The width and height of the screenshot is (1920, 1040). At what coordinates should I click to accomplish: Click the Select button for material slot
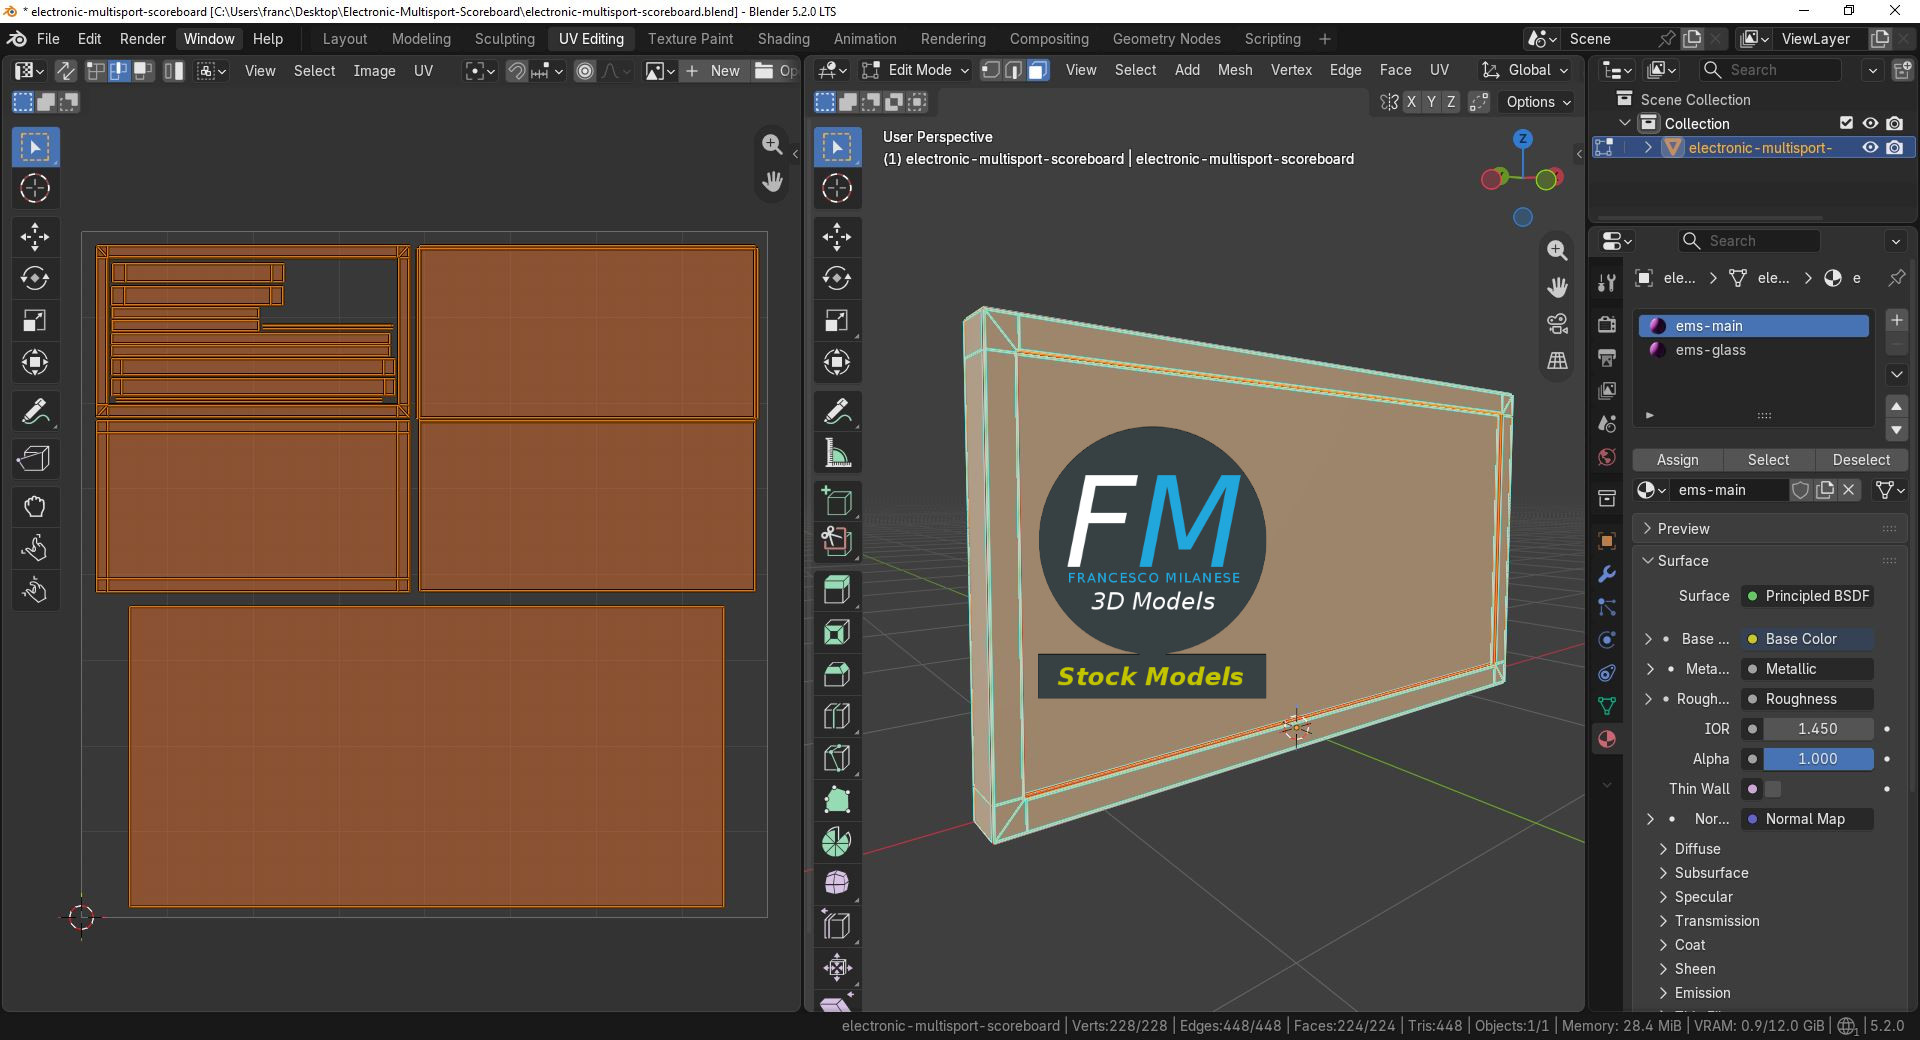tap(1768, 460)
